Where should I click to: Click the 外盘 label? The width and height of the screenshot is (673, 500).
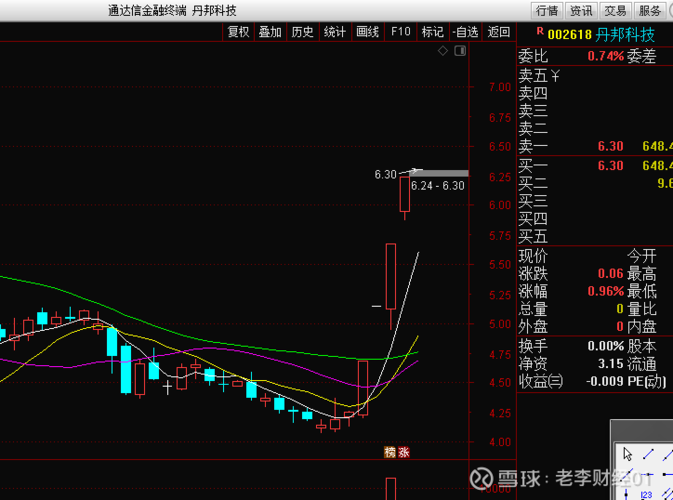click(533, 327)
